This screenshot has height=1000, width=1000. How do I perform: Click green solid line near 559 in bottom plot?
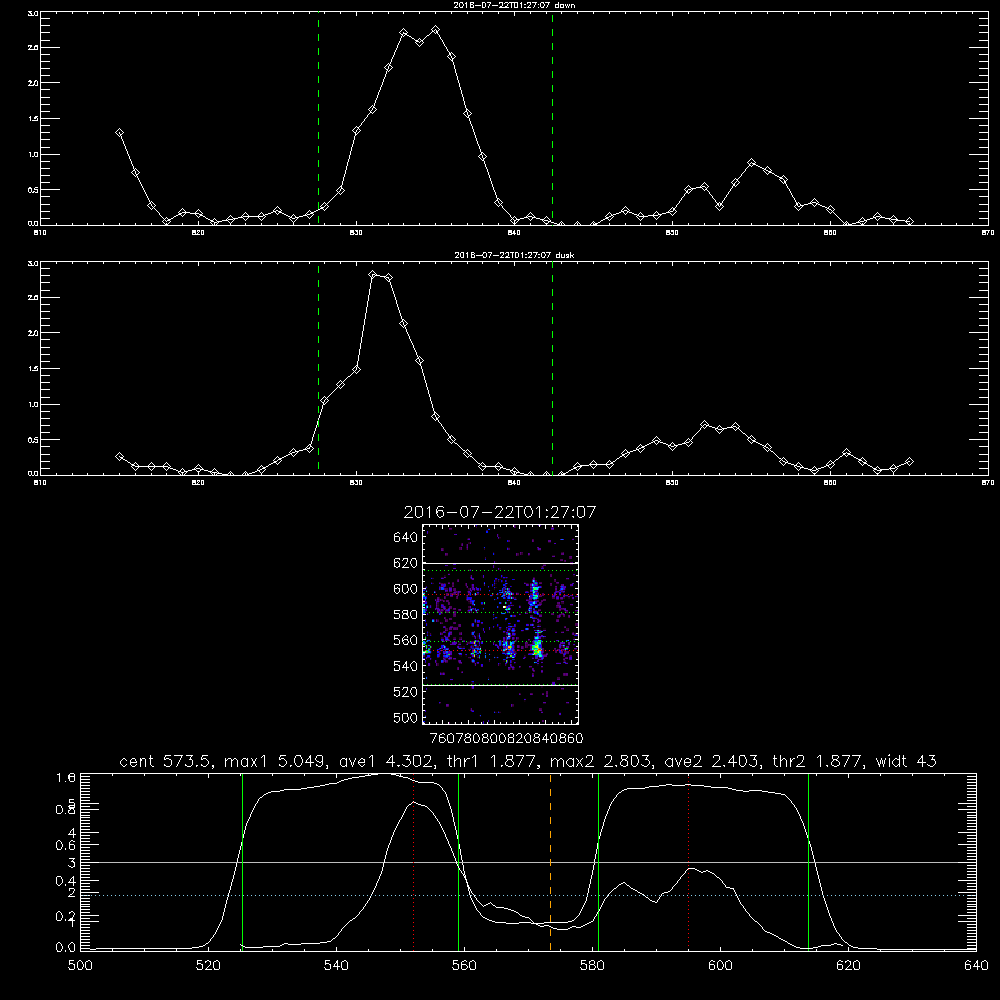(459, 861)
